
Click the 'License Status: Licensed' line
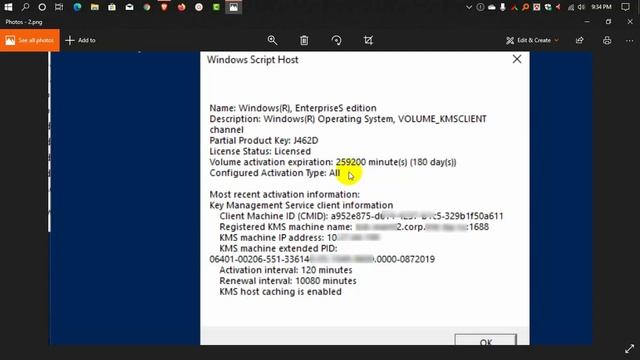(260, 151)
